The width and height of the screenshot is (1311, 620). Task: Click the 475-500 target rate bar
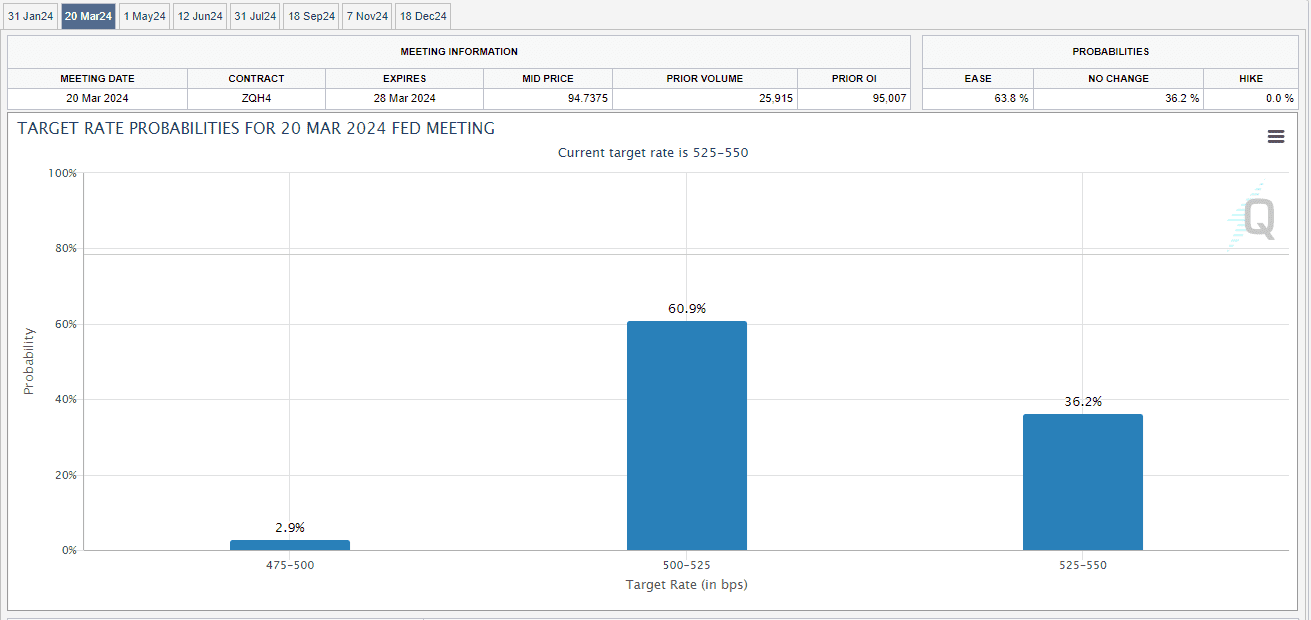point(290,545)
